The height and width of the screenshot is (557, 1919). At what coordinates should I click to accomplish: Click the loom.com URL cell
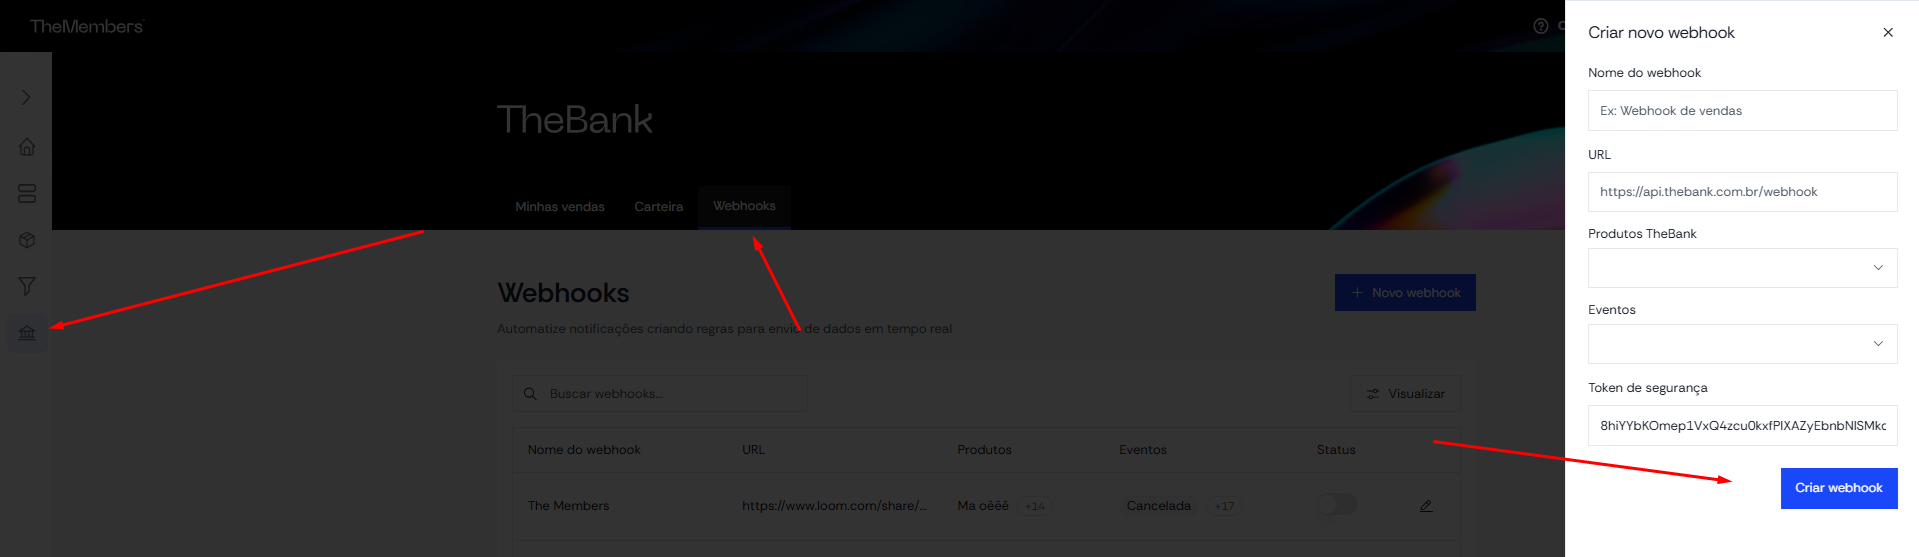(x=834, y=506)
